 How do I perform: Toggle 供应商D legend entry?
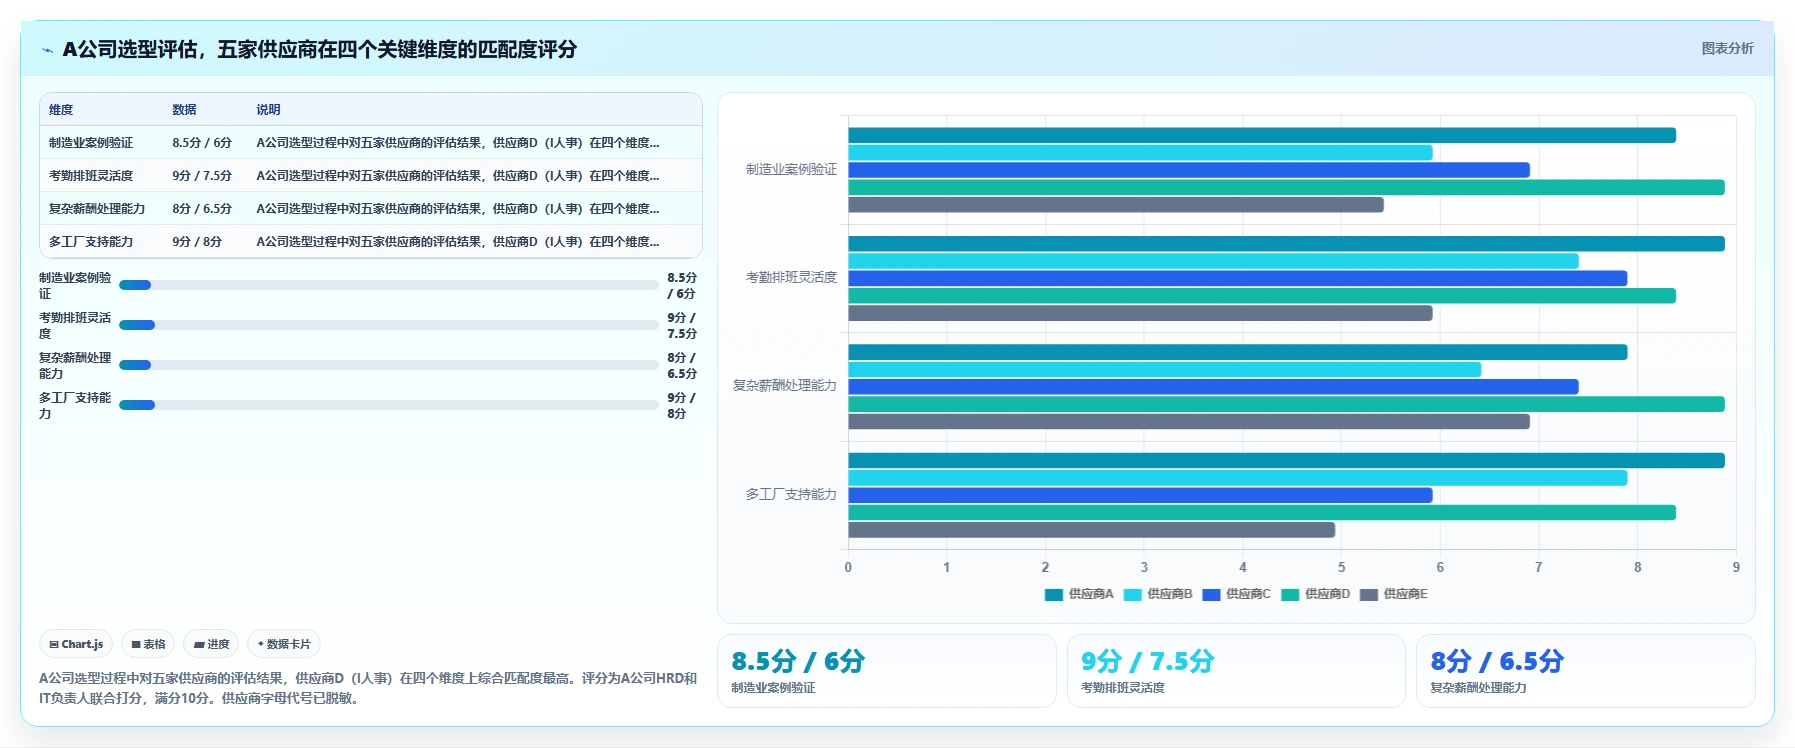point(1316,594)
